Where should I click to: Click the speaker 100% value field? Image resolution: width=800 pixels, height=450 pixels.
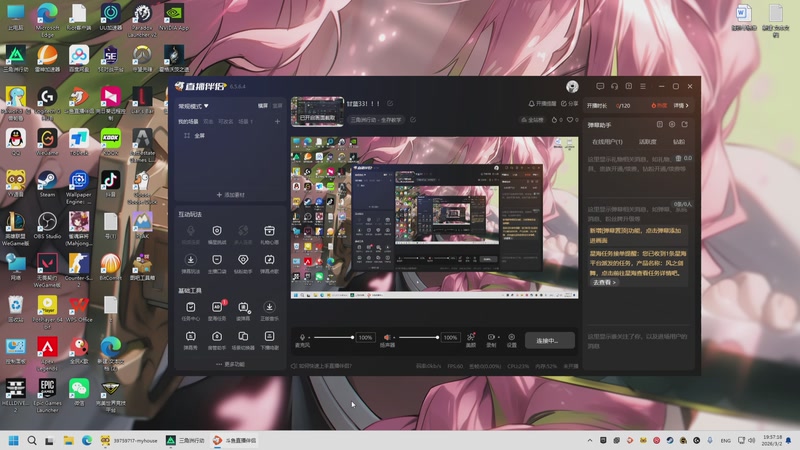(x=450, y=337)
